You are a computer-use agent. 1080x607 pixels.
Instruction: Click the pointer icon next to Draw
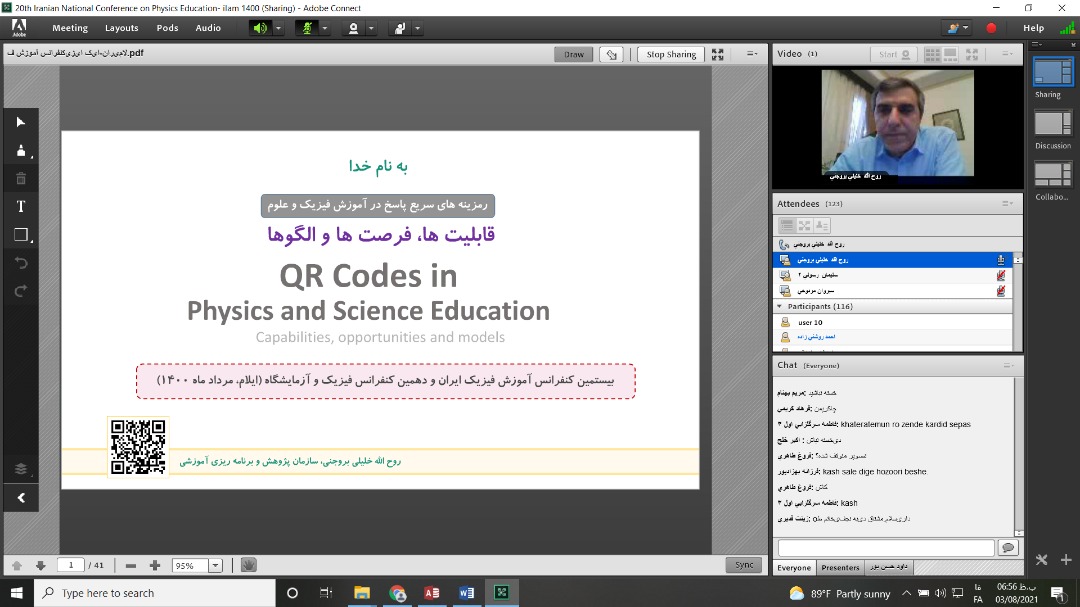612,55
